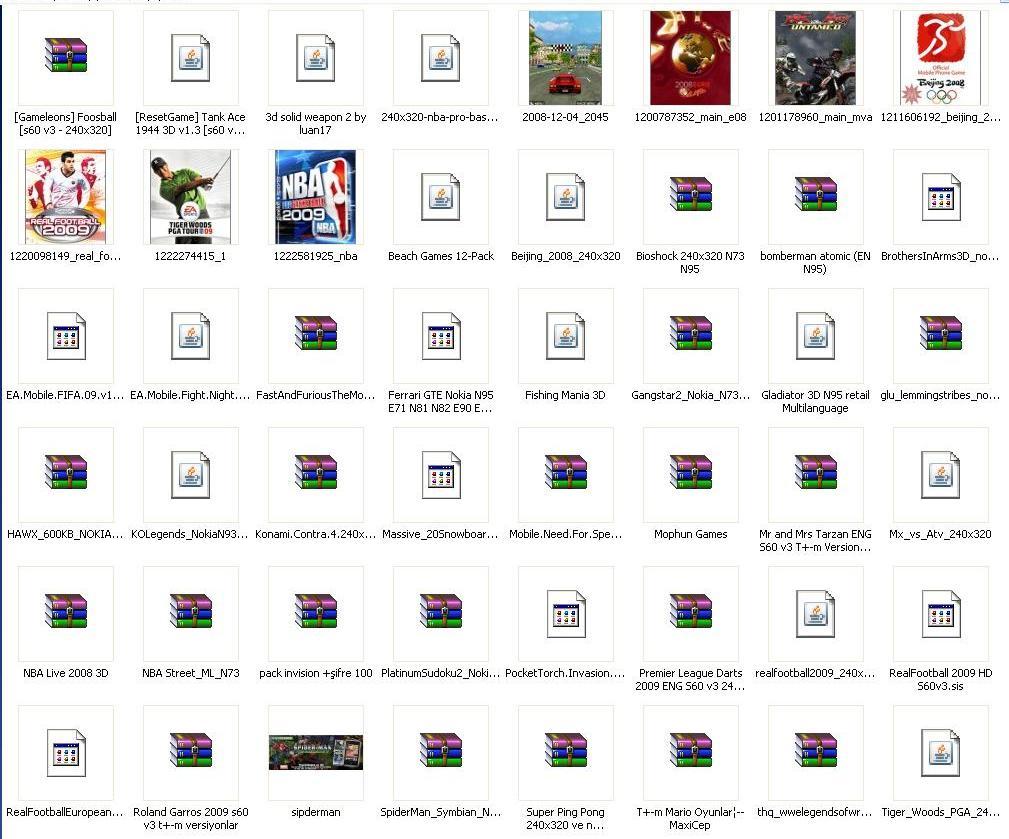Select the FastAndFuriousTheMo archive icon

[316, 333]
